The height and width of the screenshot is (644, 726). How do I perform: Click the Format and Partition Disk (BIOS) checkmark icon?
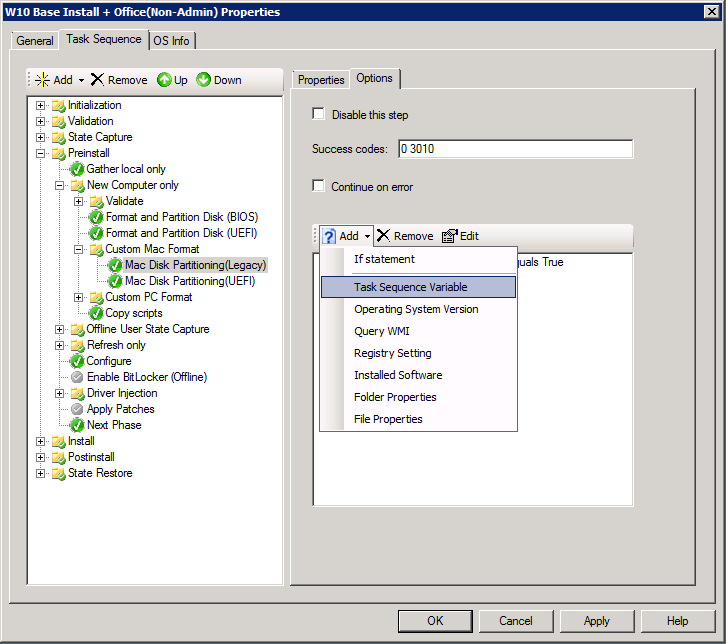point(96,217)
